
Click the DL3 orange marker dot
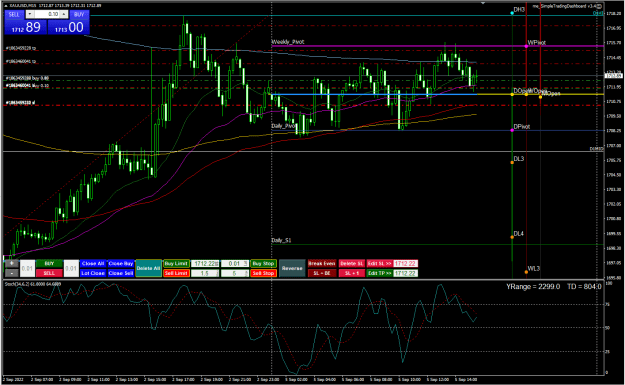(512, 162)
